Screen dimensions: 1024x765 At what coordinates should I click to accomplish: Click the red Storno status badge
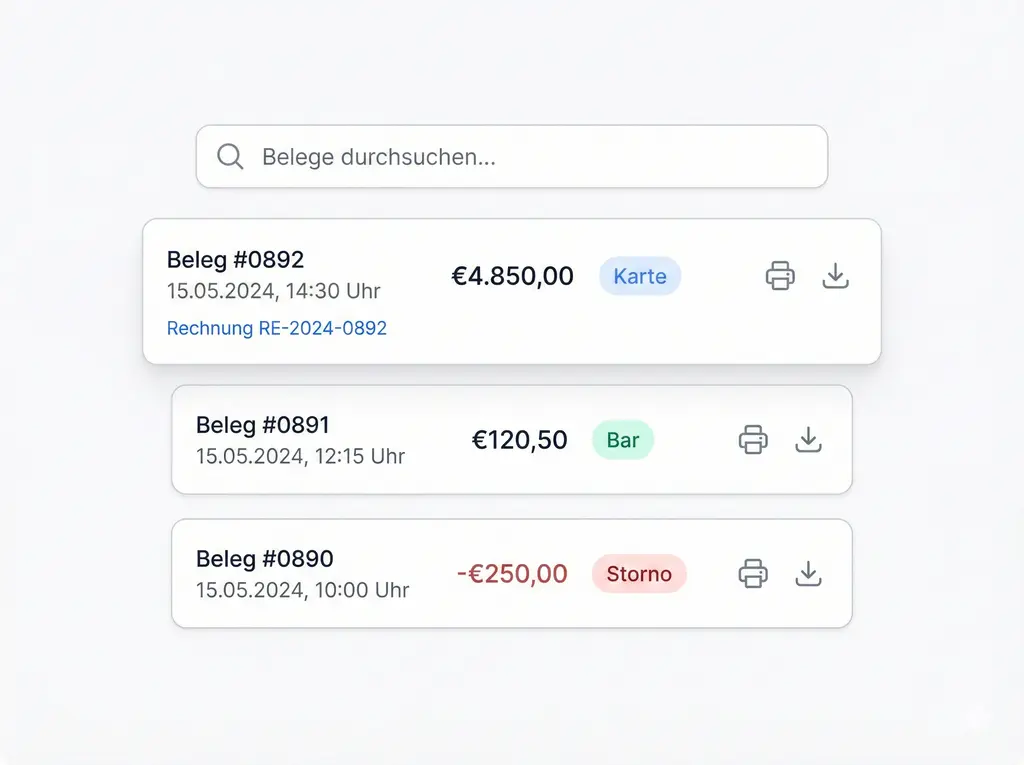639,574
